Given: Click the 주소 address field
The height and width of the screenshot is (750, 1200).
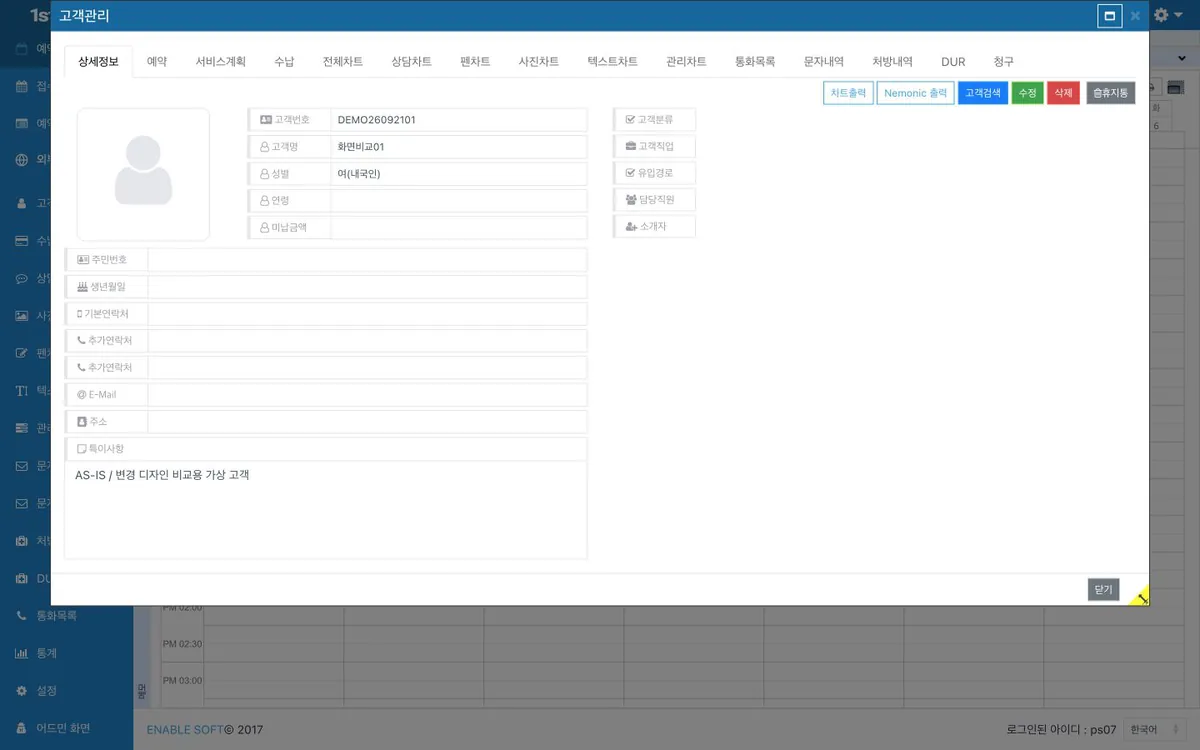Looking at the screenshot, I should click(x=367, y=421).
